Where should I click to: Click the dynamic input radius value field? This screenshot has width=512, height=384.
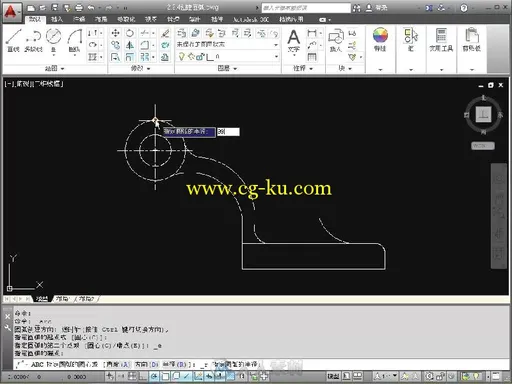click(x=228, y=132)
